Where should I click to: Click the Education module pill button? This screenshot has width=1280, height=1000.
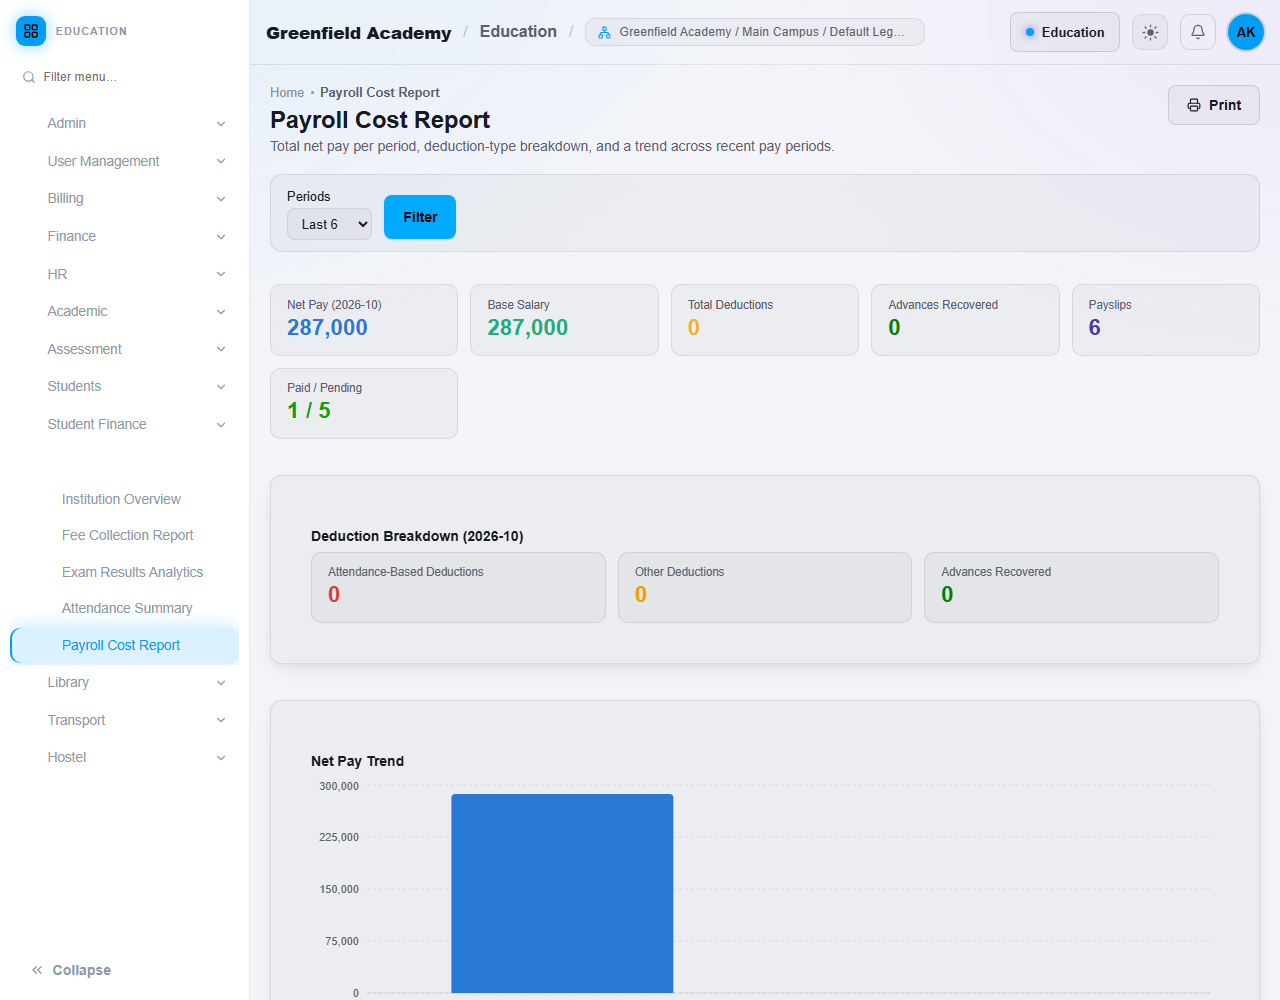pos(1065,32)
